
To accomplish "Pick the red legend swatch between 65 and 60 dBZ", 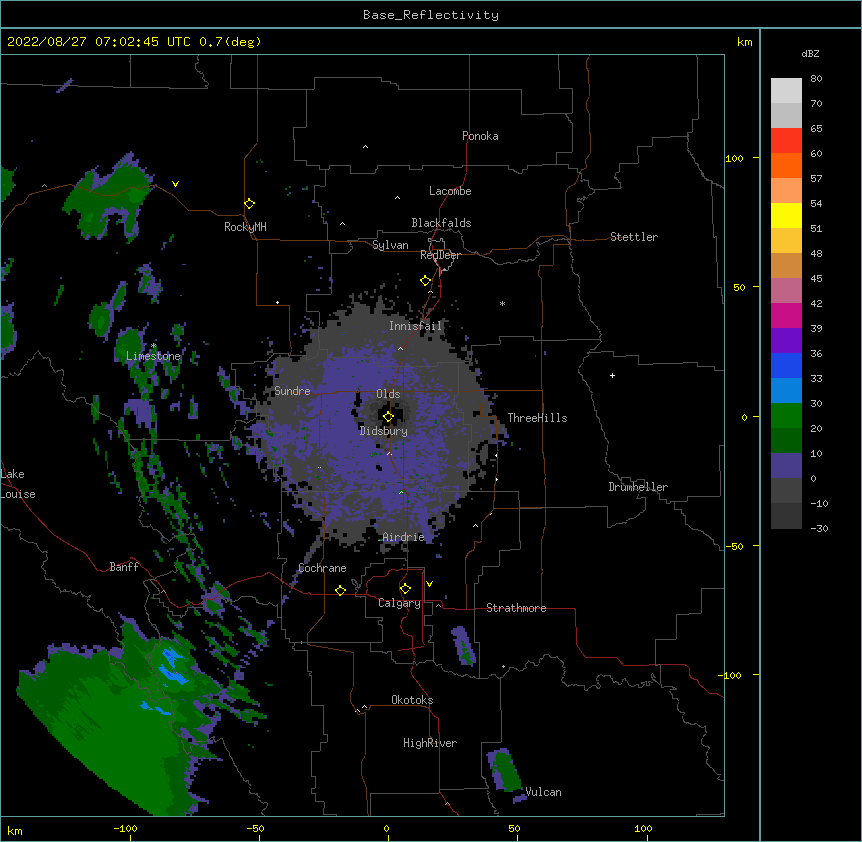I will tap(786, 140).
